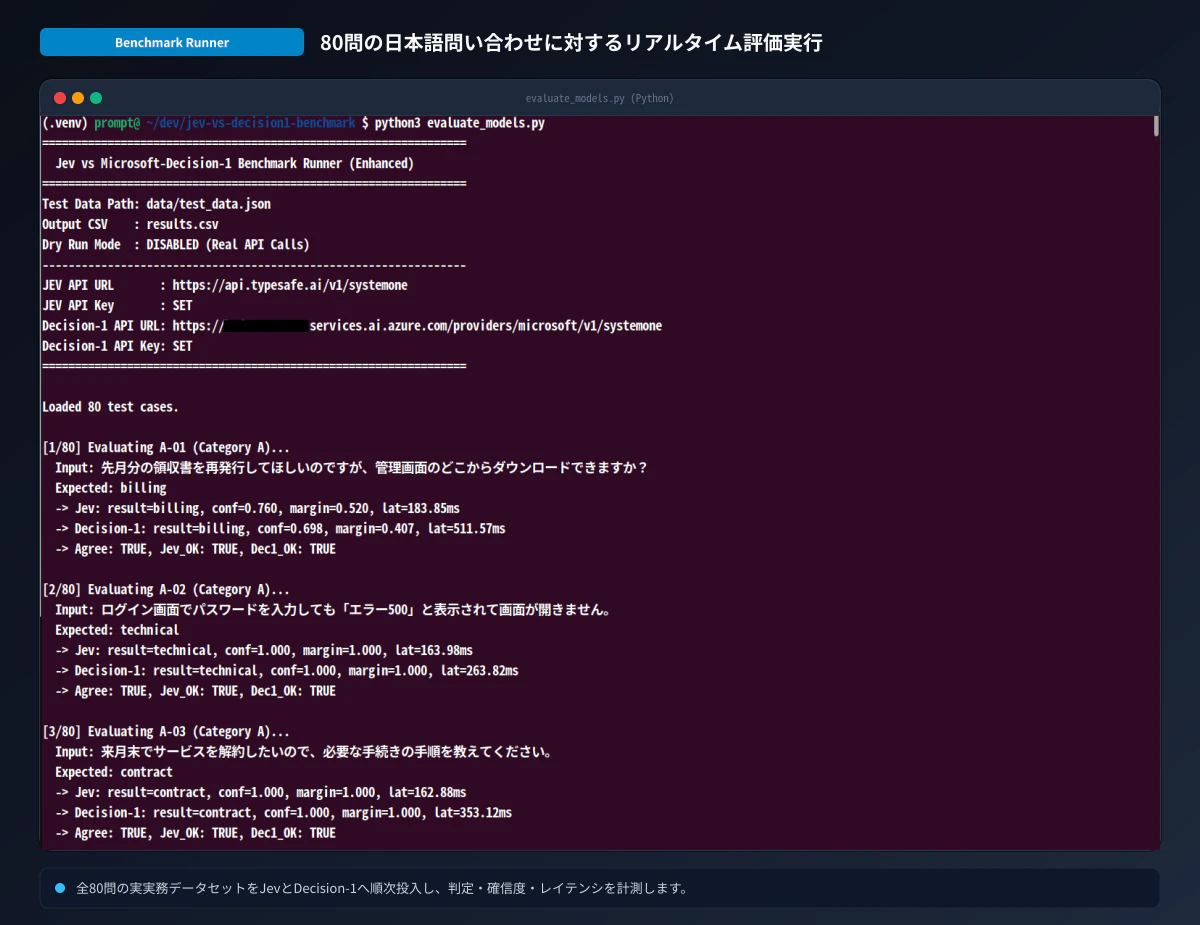Click the Decision-1 result=billing line
This screenshot has width=1200, height=925.
[x=280, y=528]
